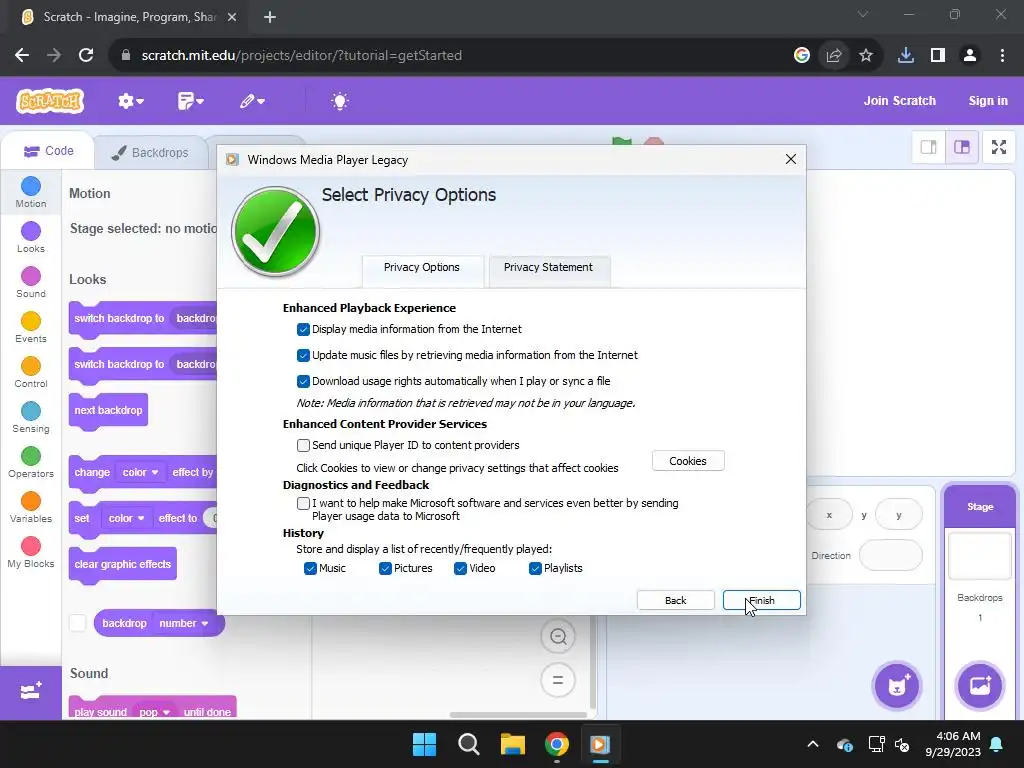Show hidden system tray icons
The width and height of the screenshot is (1024, 768).
(x=812, y=744)
